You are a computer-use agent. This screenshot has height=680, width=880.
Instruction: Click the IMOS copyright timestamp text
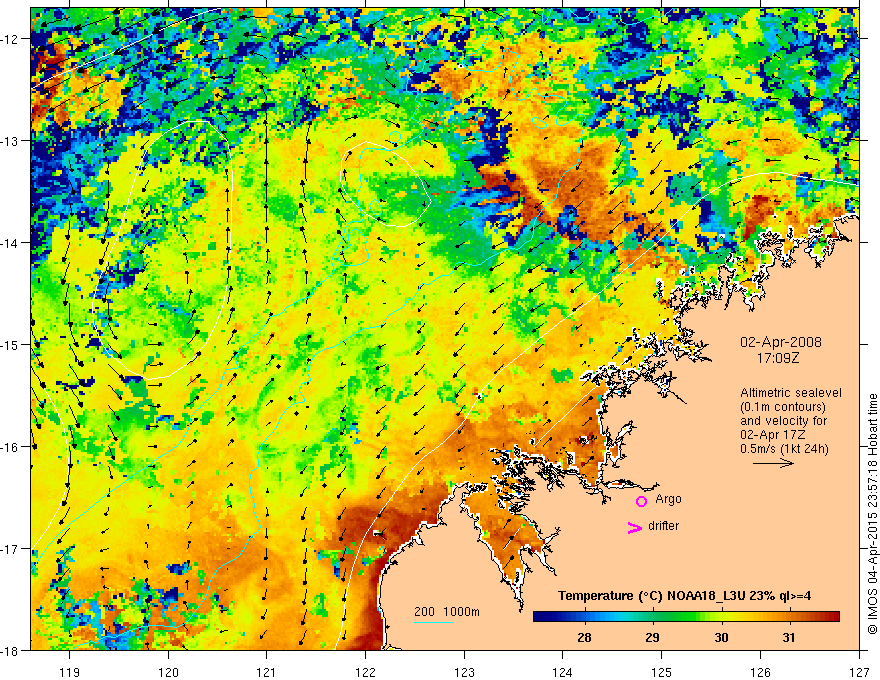click(x=873, y=515)
